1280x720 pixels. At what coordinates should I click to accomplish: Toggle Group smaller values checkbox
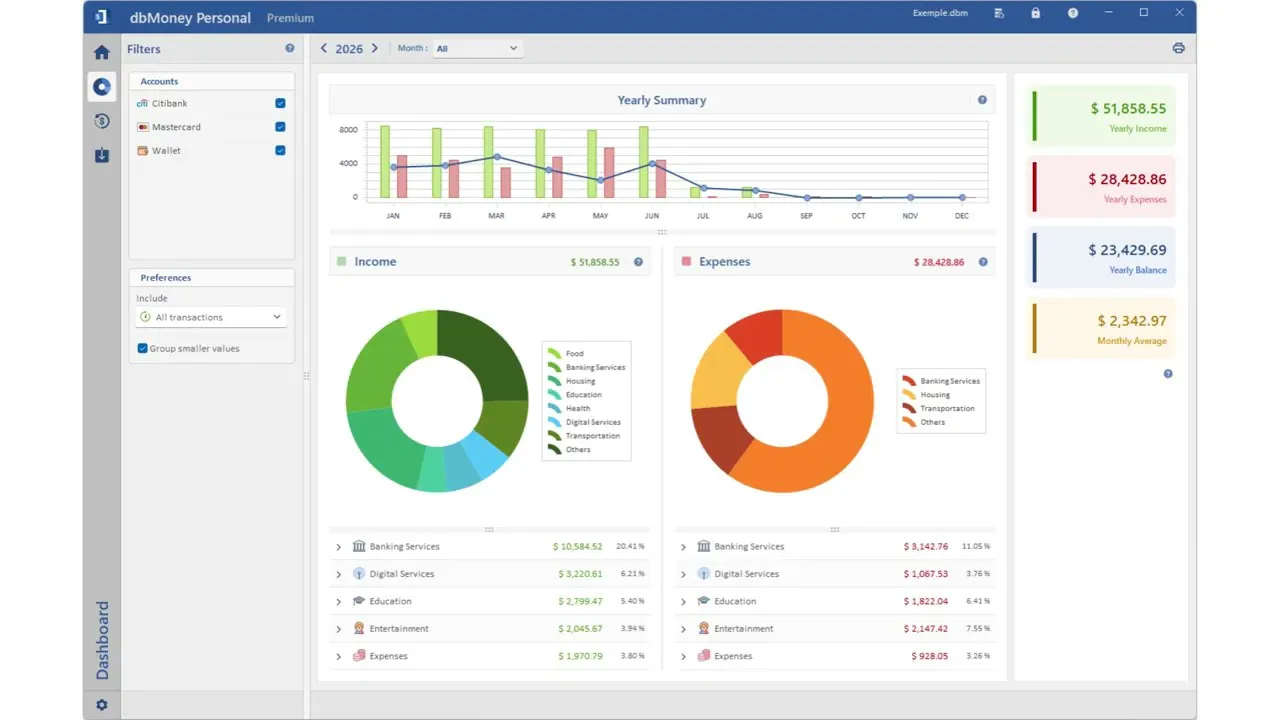pos(142,349)
